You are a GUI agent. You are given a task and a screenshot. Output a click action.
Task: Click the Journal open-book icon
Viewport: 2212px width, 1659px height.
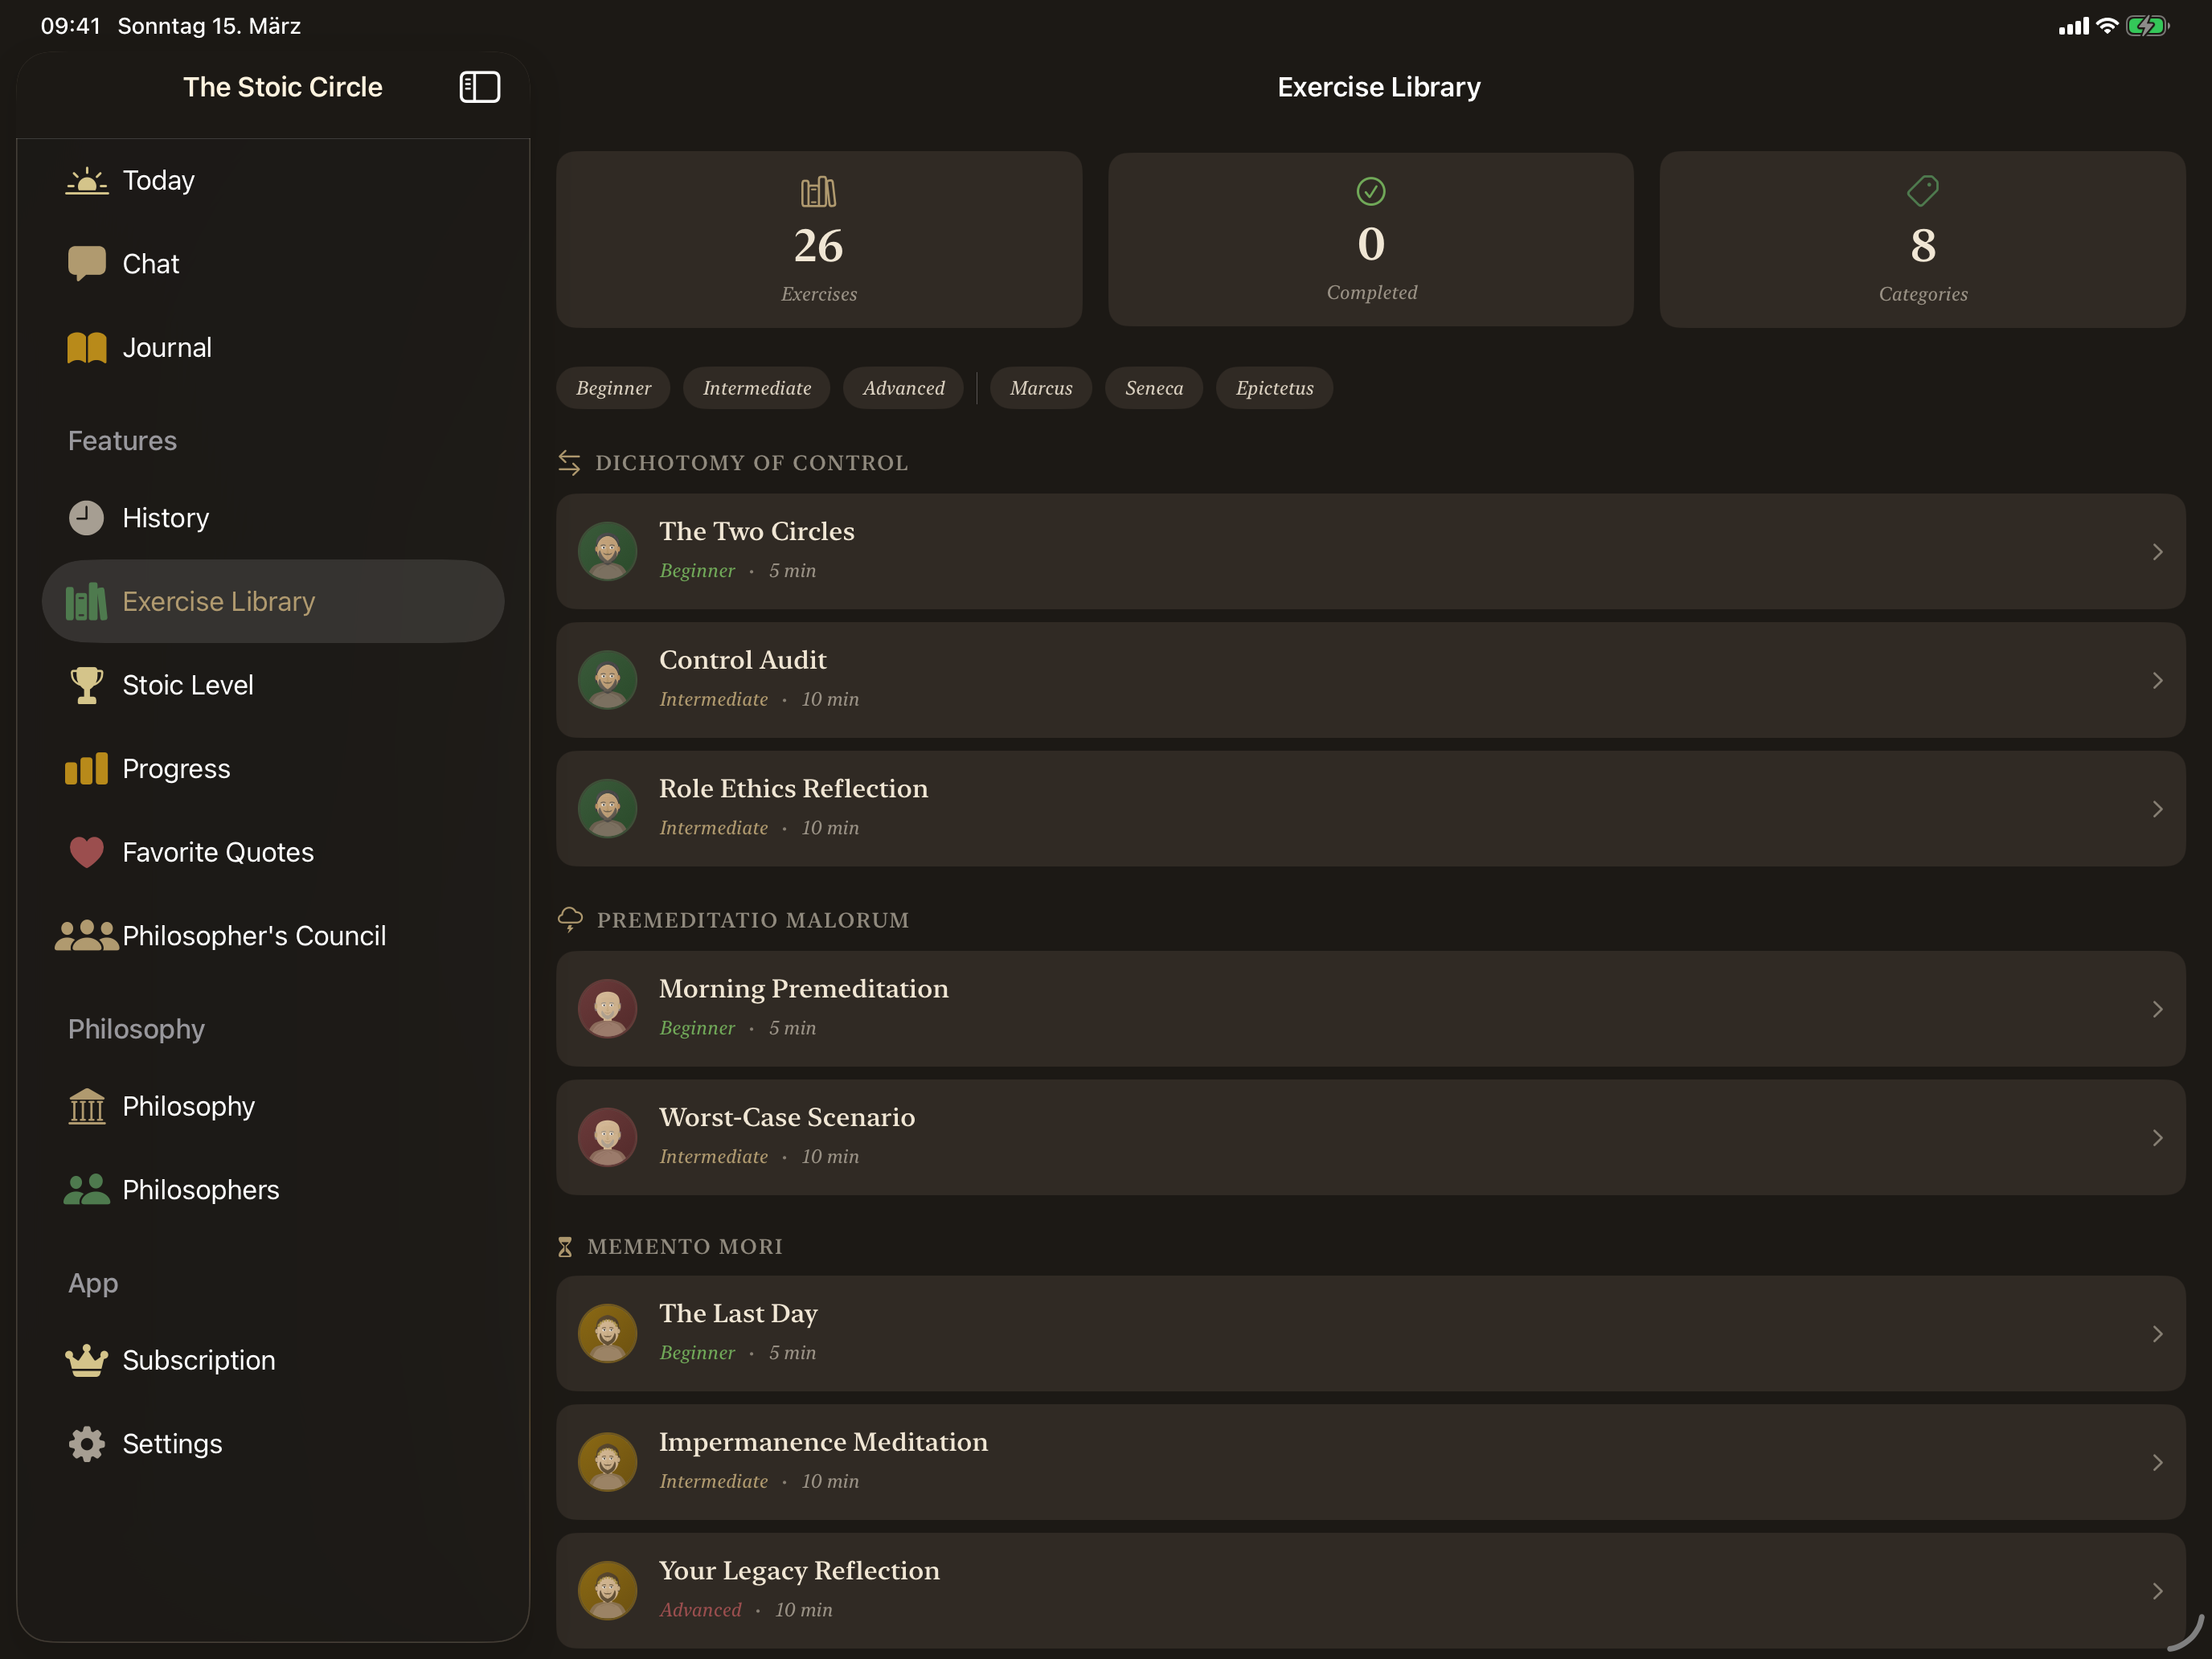[x=86, y=348]
